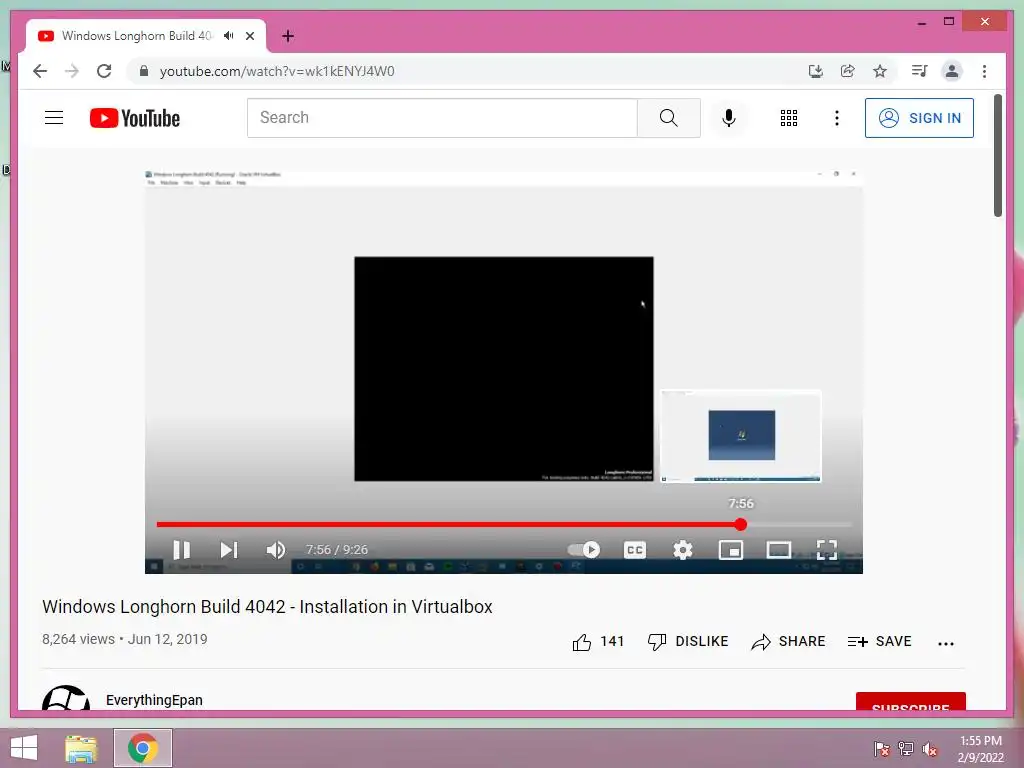
Task: Open the network tray icon
Action: (906, 749)
